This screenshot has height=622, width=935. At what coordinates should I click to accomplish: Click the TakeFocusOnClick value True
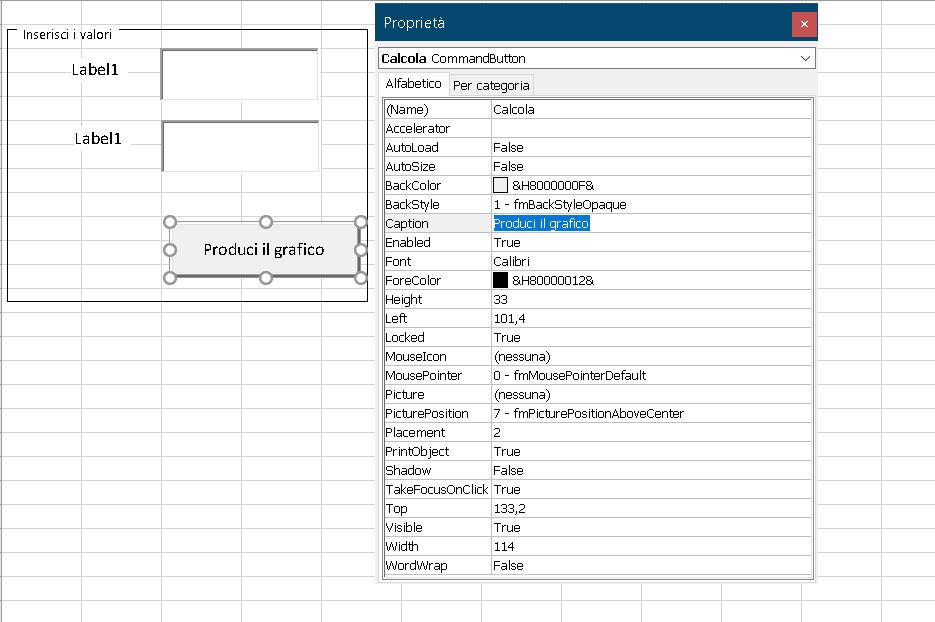651,490
